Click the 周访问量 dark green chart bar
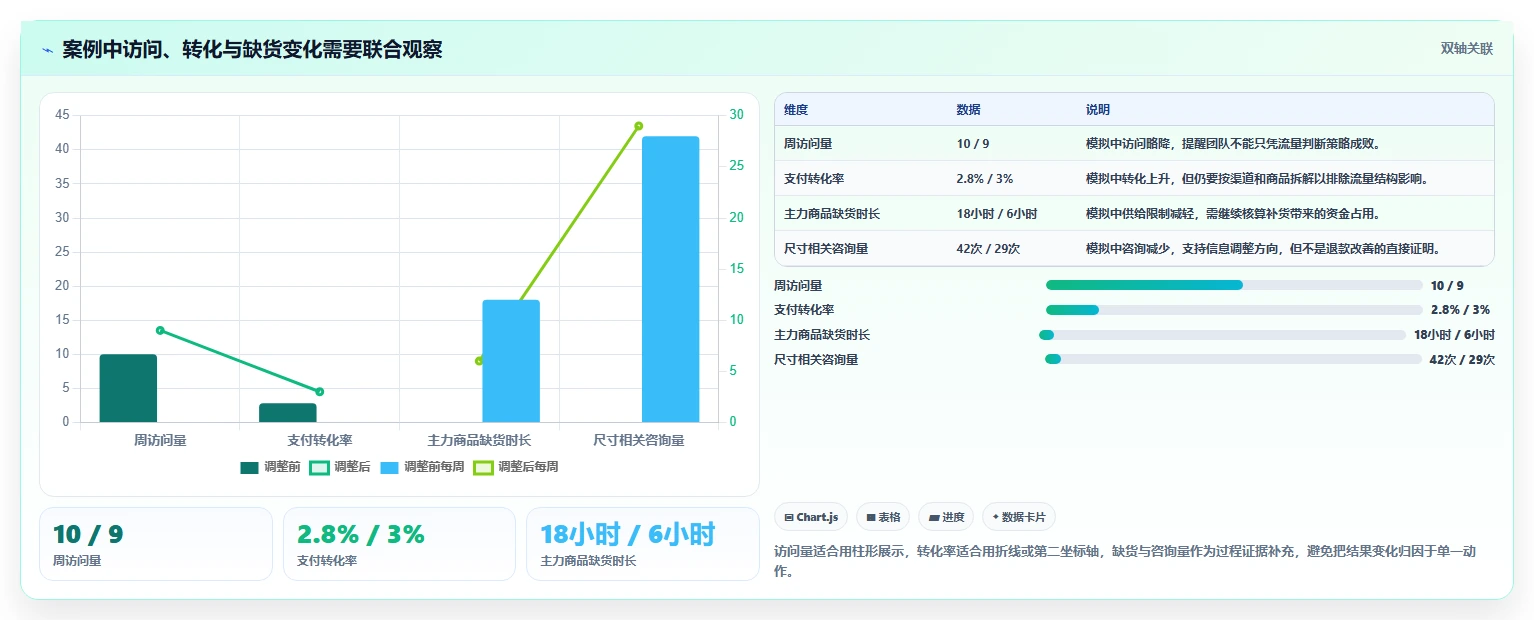 [x=128, y=388]
